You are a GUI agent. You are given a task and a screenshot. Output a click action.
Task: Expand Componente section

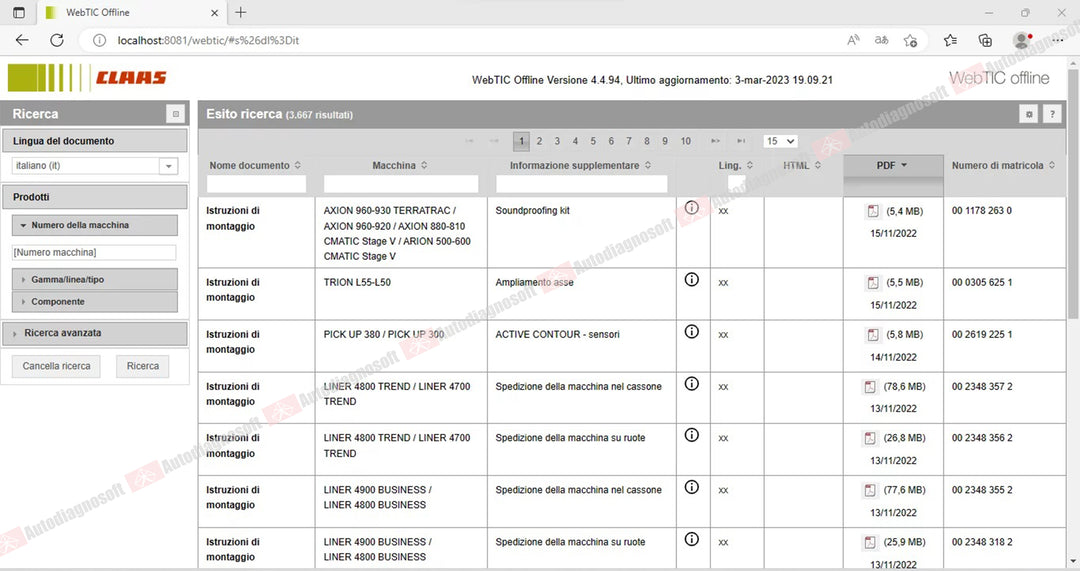click(x=94, y=302)
